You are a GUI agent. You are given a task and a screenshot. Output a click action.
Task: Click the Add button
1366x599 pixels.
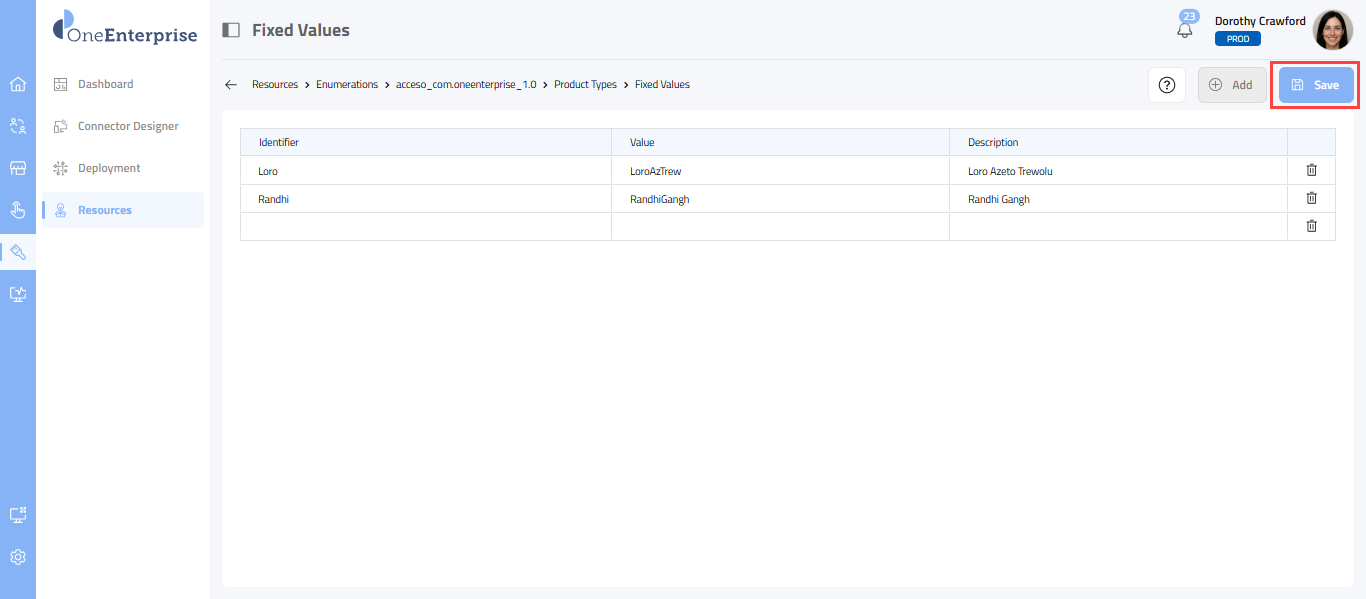click(x=1231, y=85)
